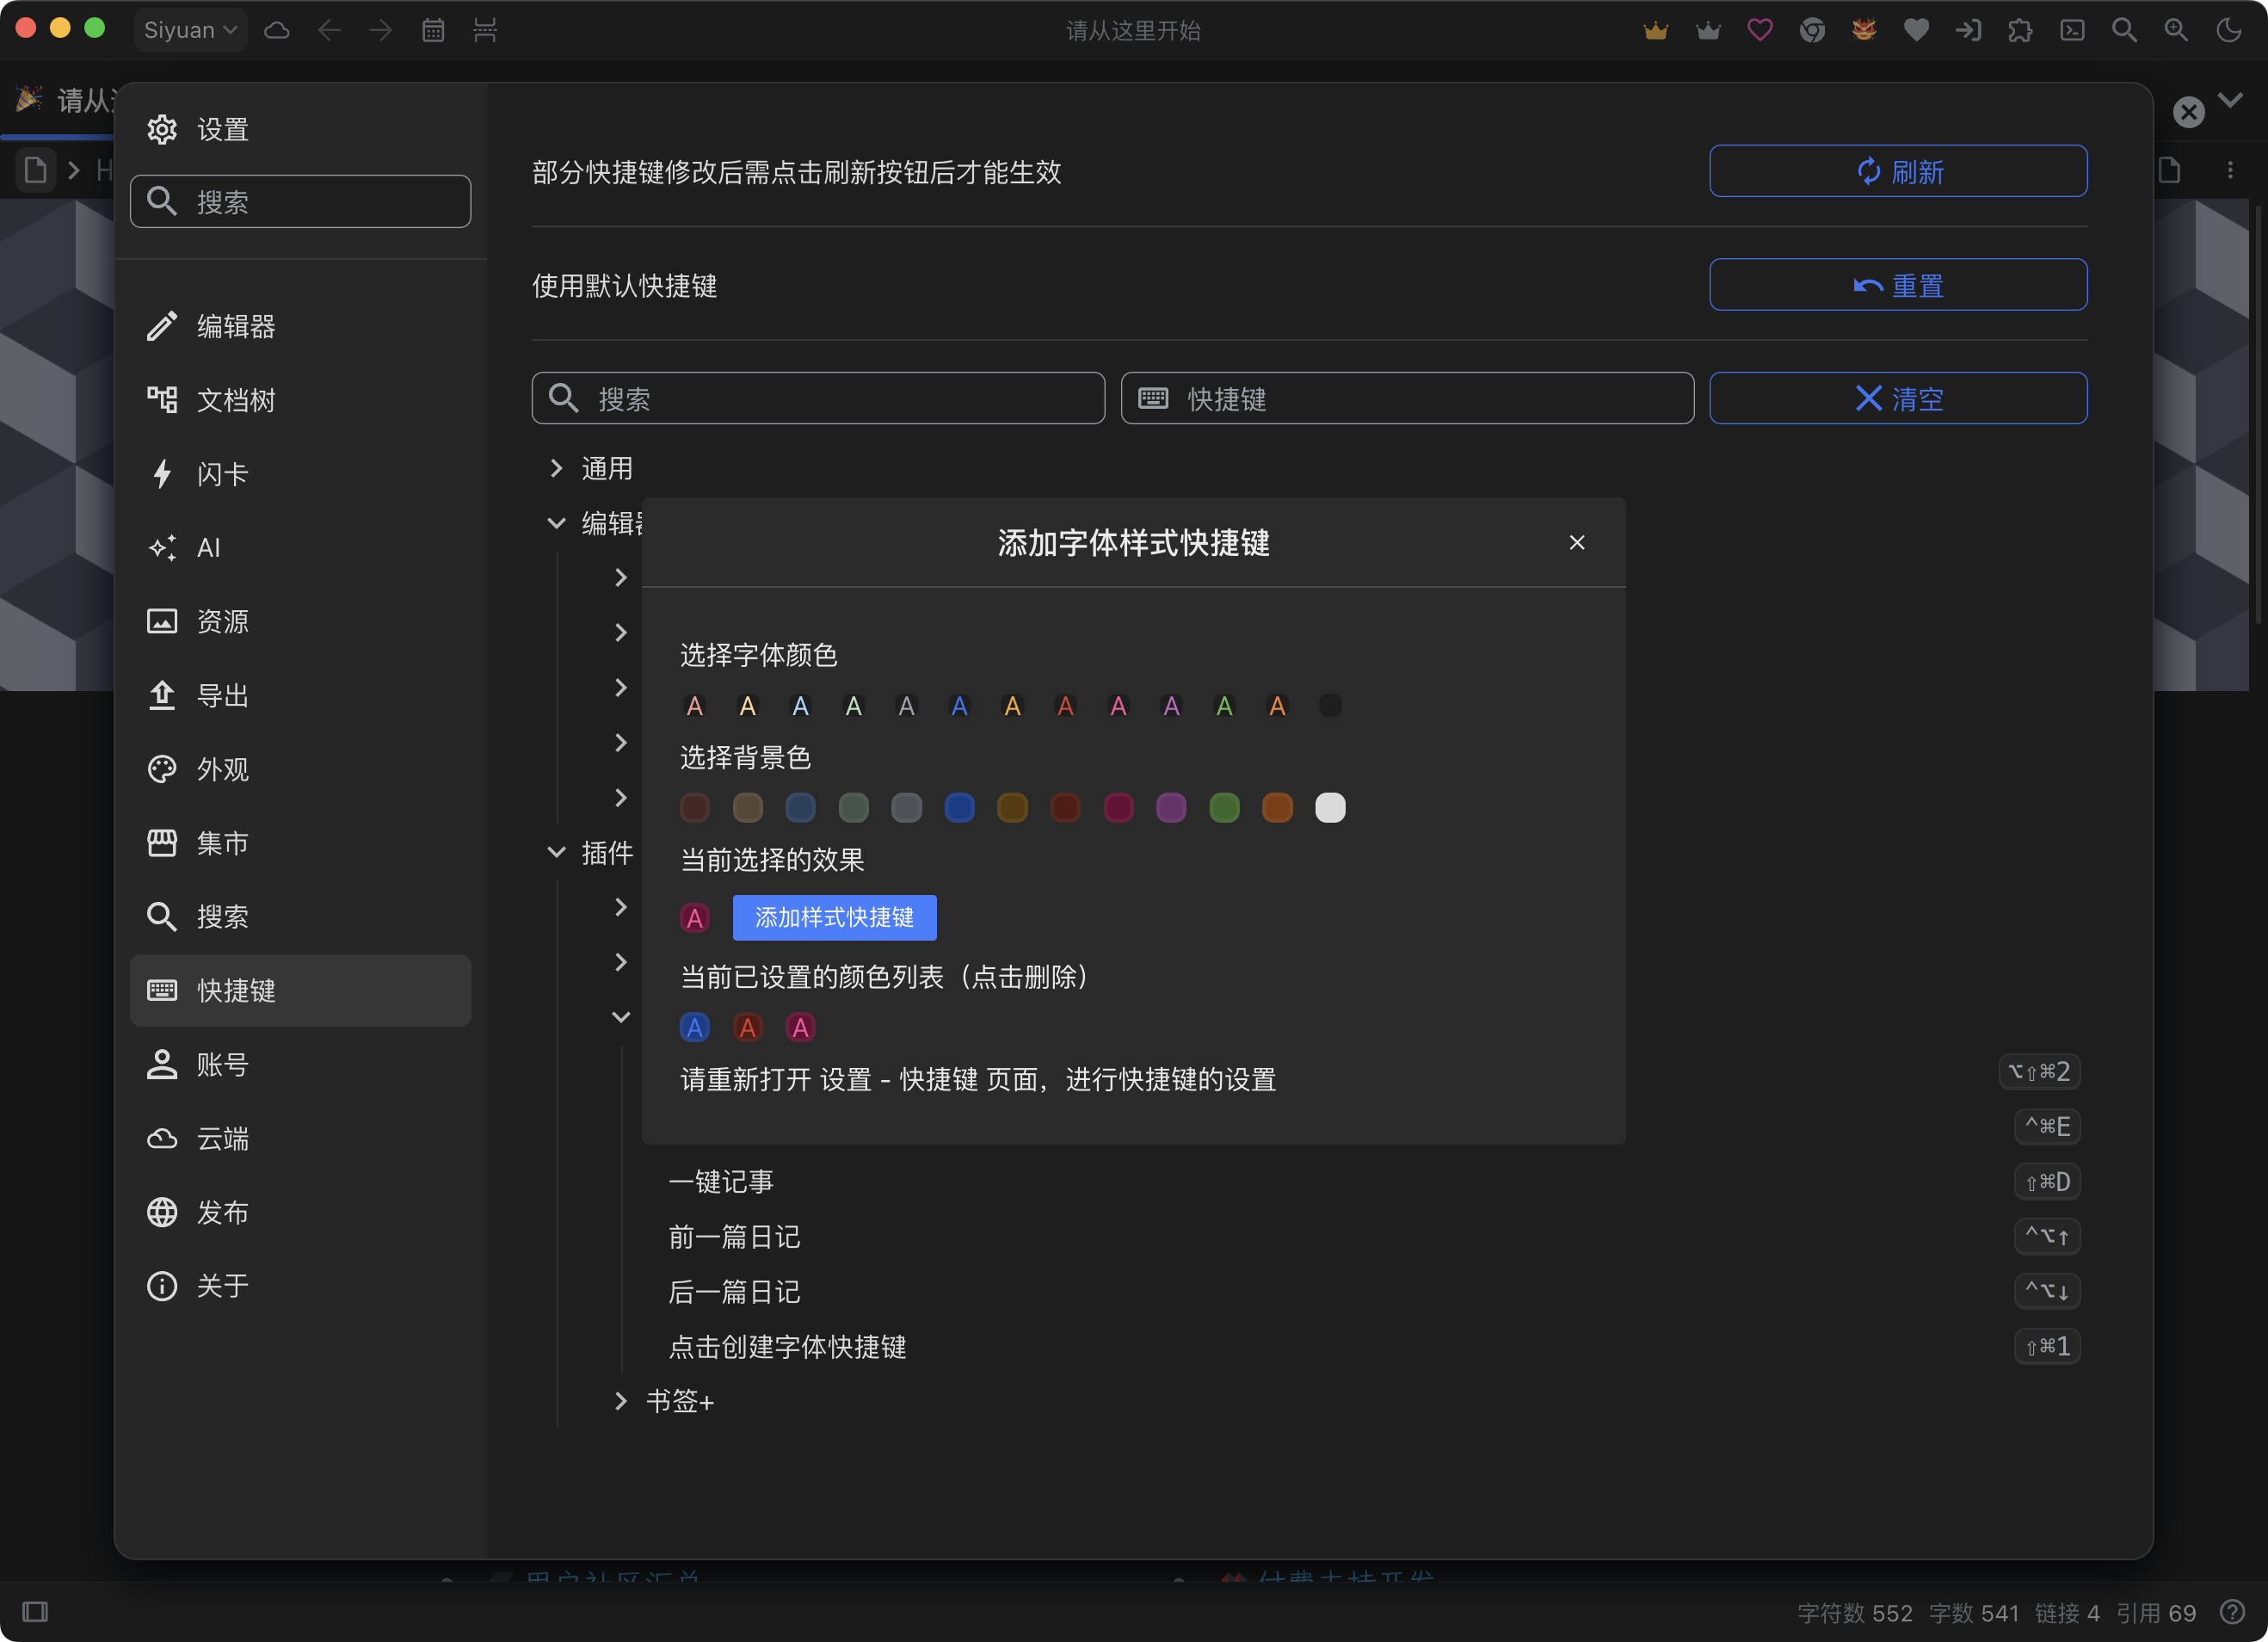Viewport: 2268px width, 1642px height.
Task: Toggle dark mode moon icon
Action: (2229, 30)
